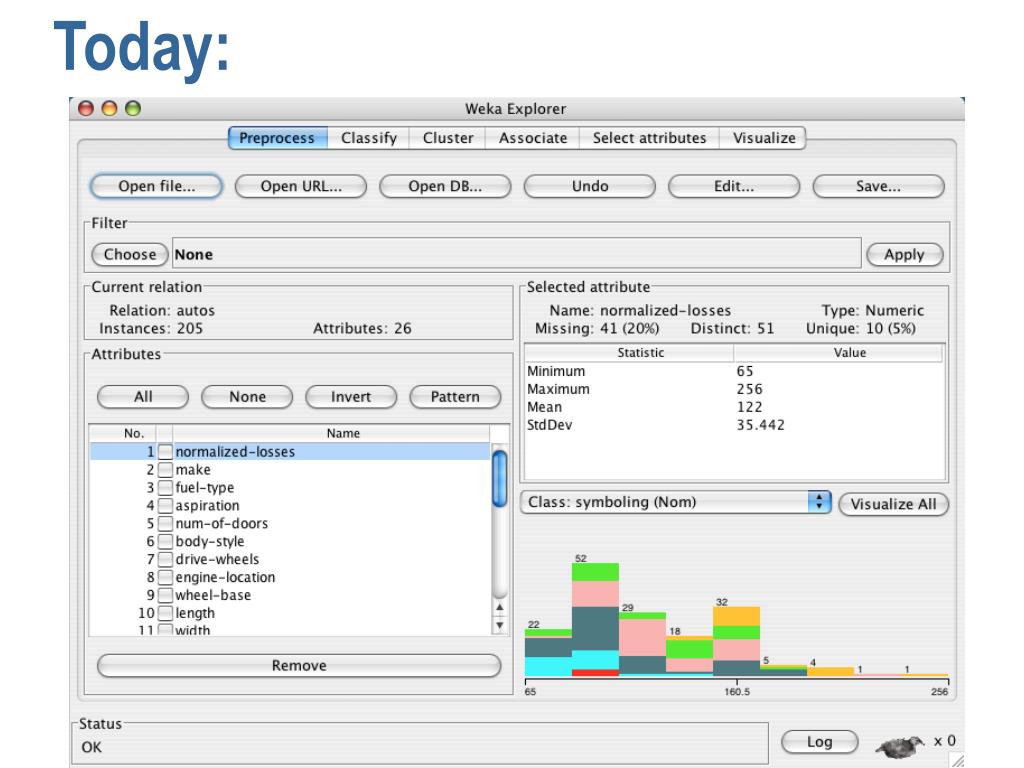Enable the wheel-base checkbox

click(165, 595)
